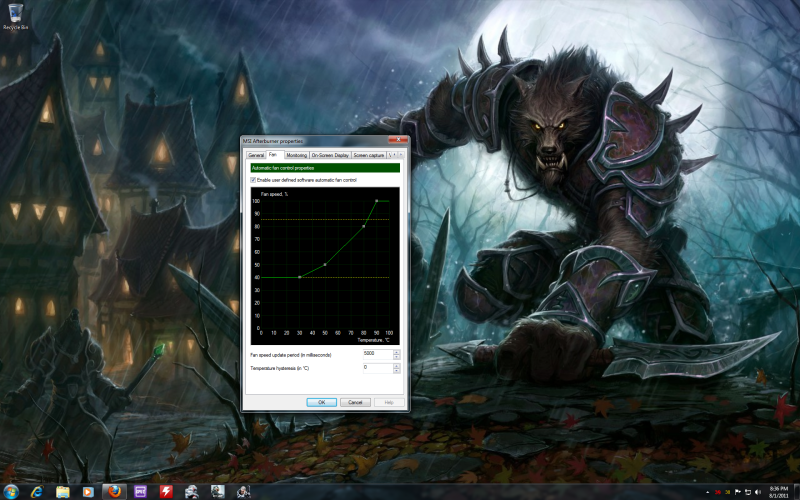
Task: Open the Recycle Bin desktop icon
Action: point(15,17)
